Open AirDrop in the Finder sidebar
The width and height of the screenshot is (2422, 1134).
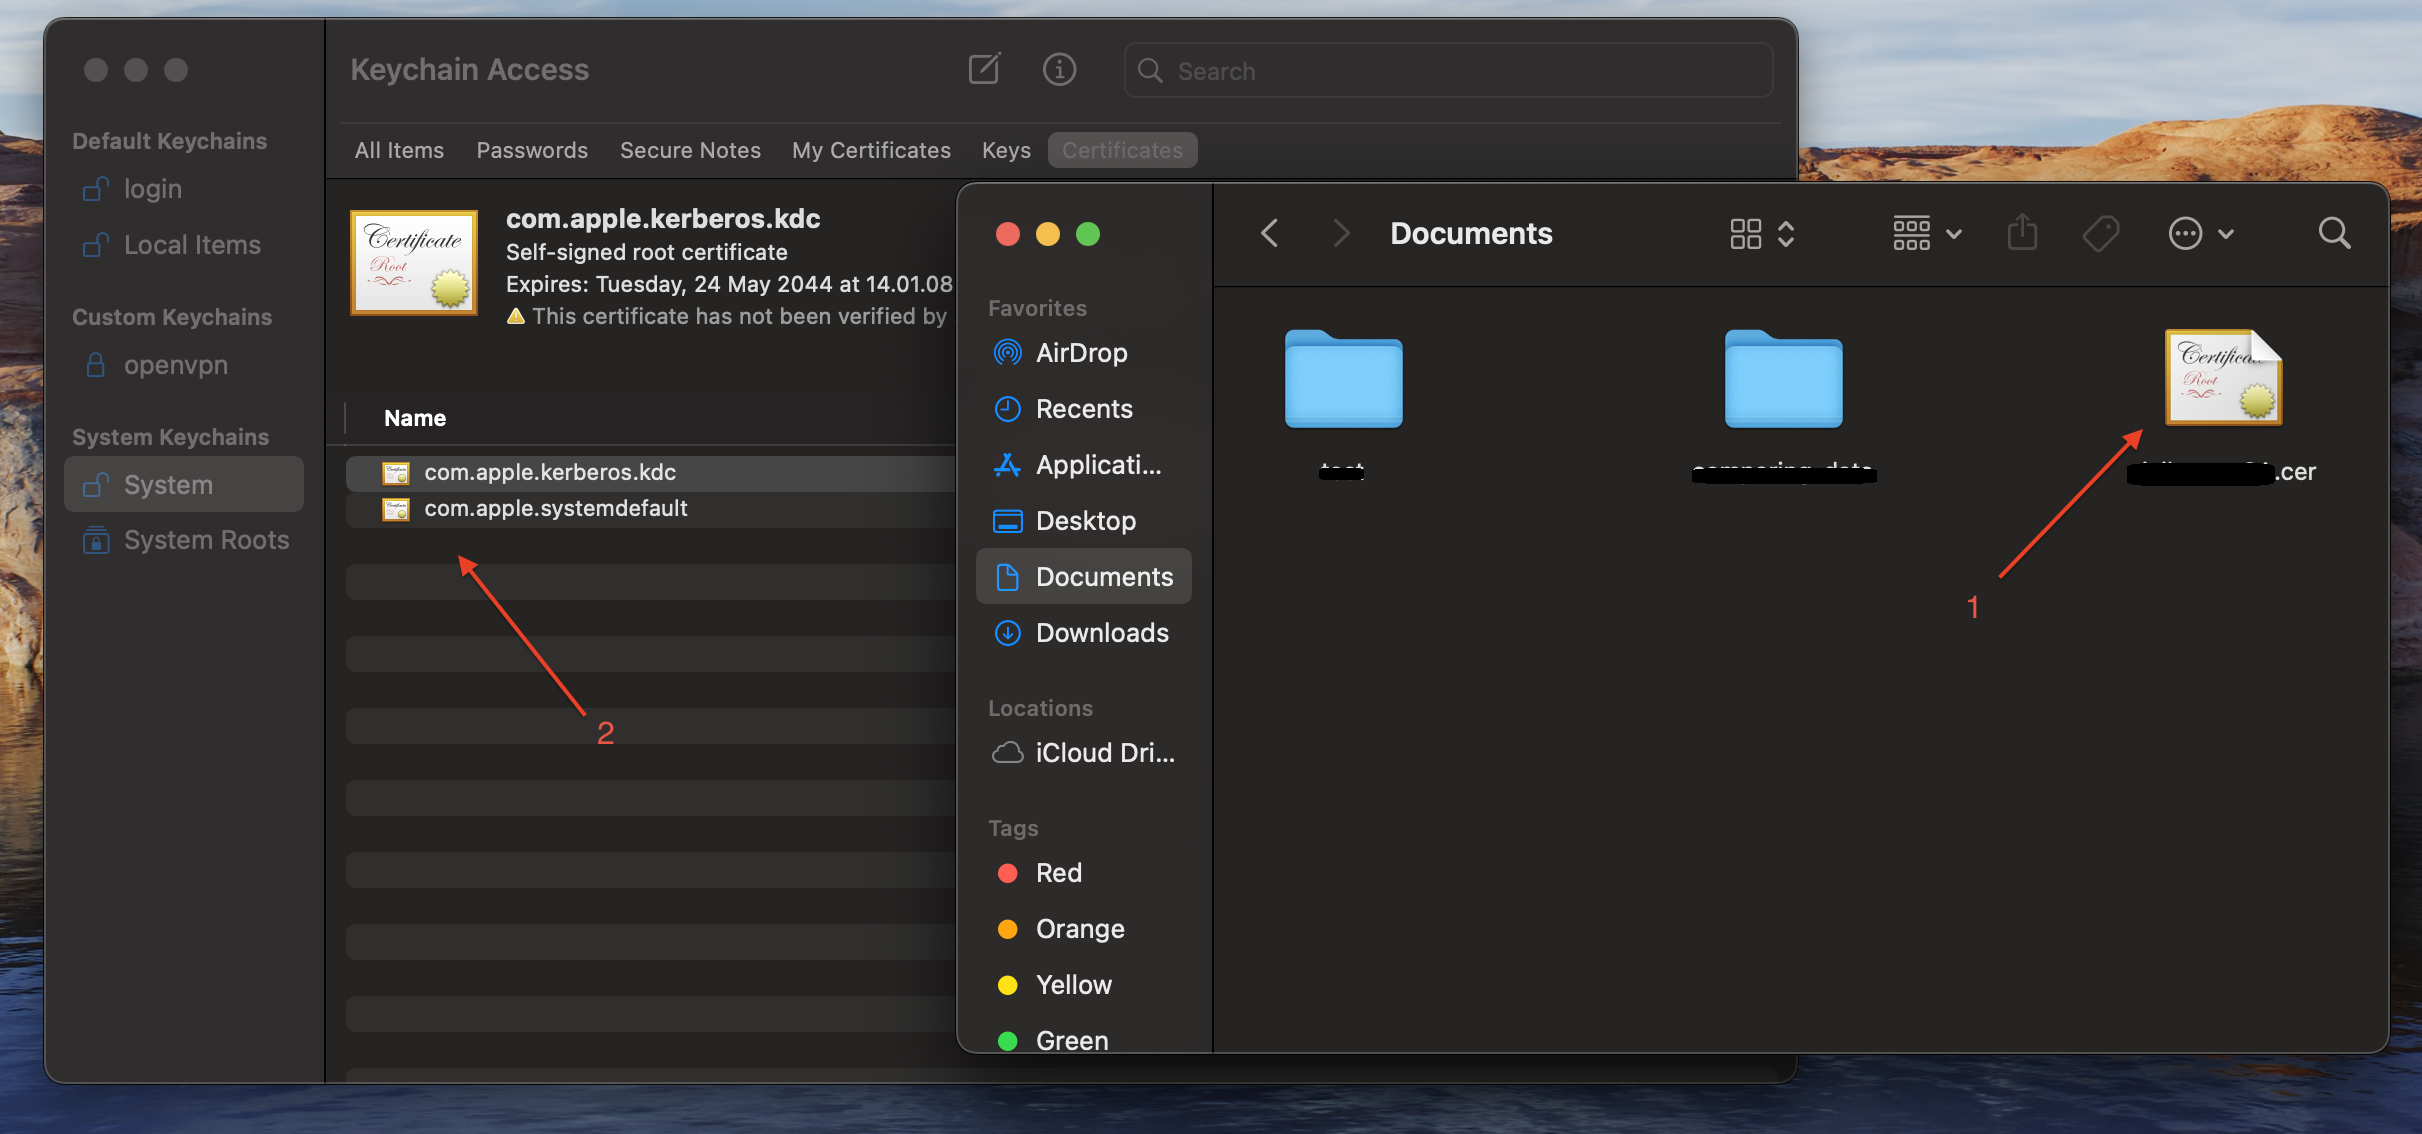click(1084, 353)
